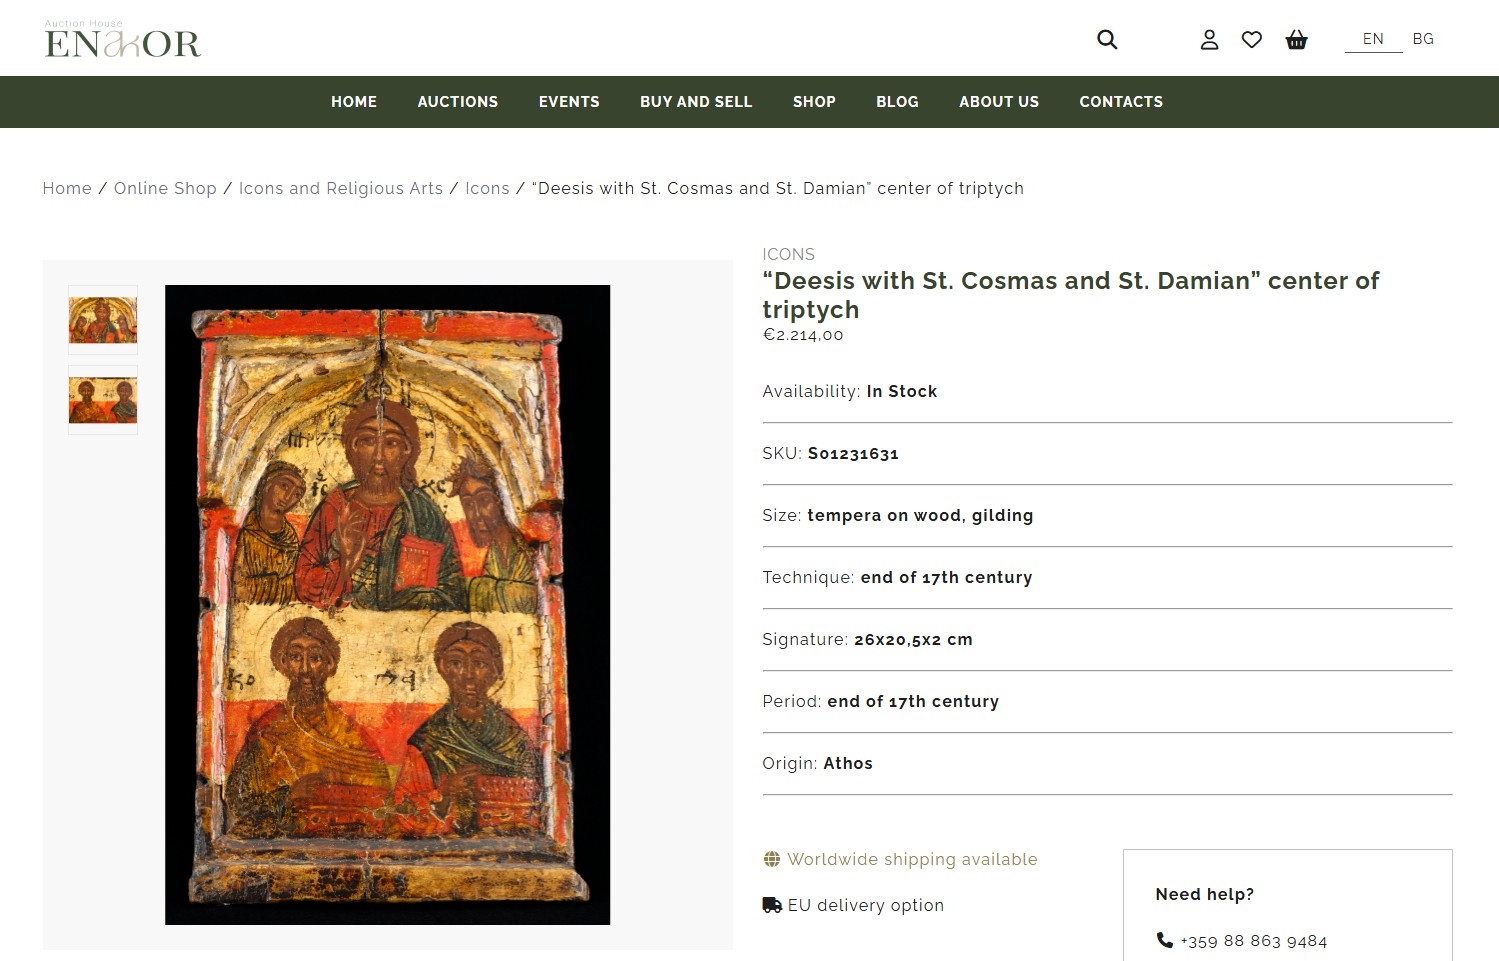Open the AUCTIONS menu item
Viewport: 1499px width, 961px height.
(x=458, y=102)
